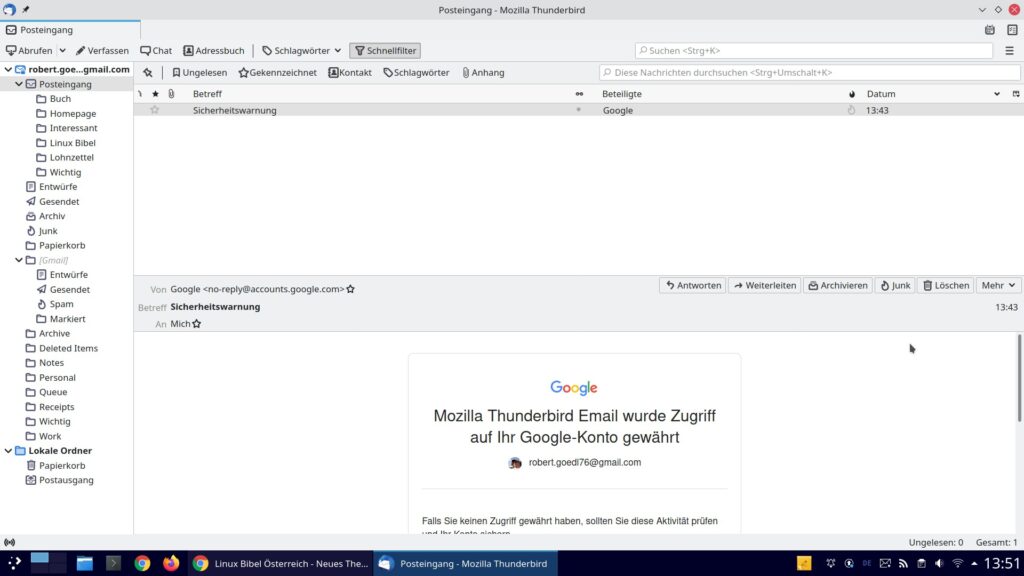The image size is (1024, 576).
Task: Star the sender Google contact
Action: pyautogui.click(x=351, y=289)
